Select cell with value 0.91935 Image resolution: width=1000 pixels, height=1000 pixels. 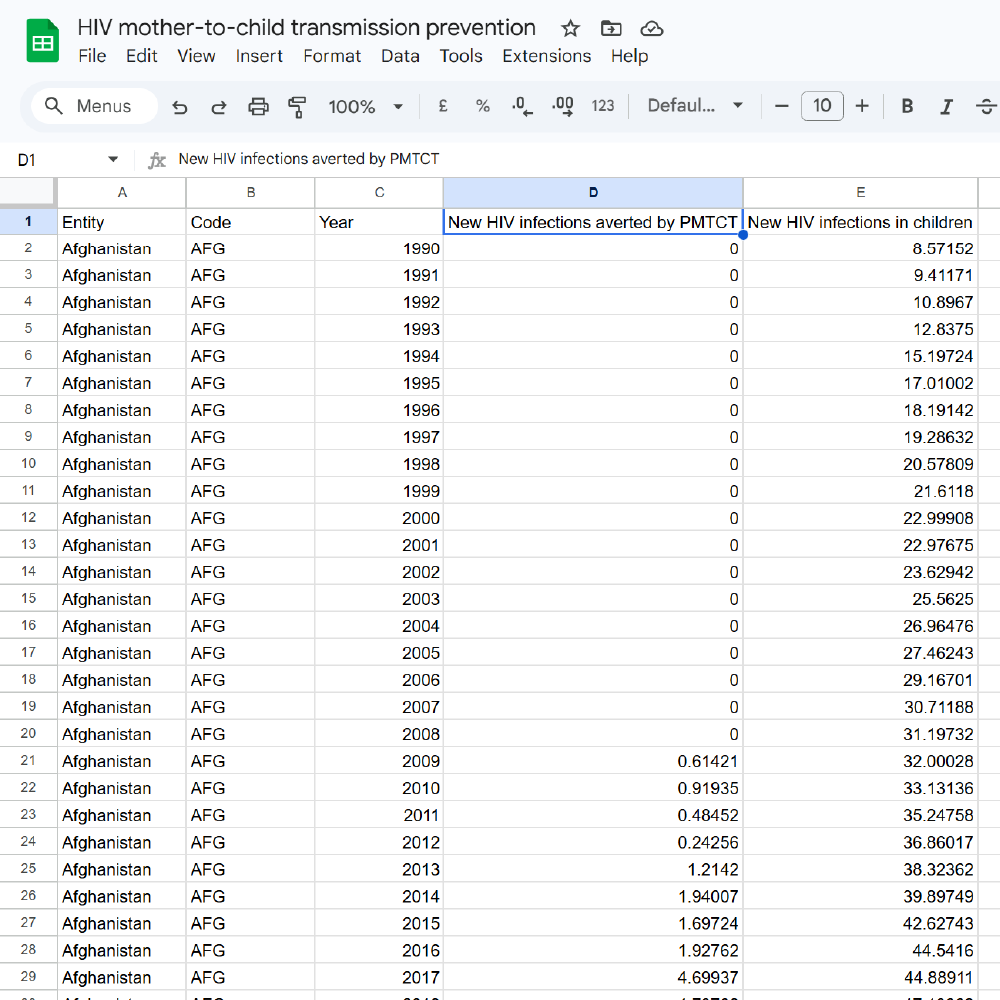593,788
